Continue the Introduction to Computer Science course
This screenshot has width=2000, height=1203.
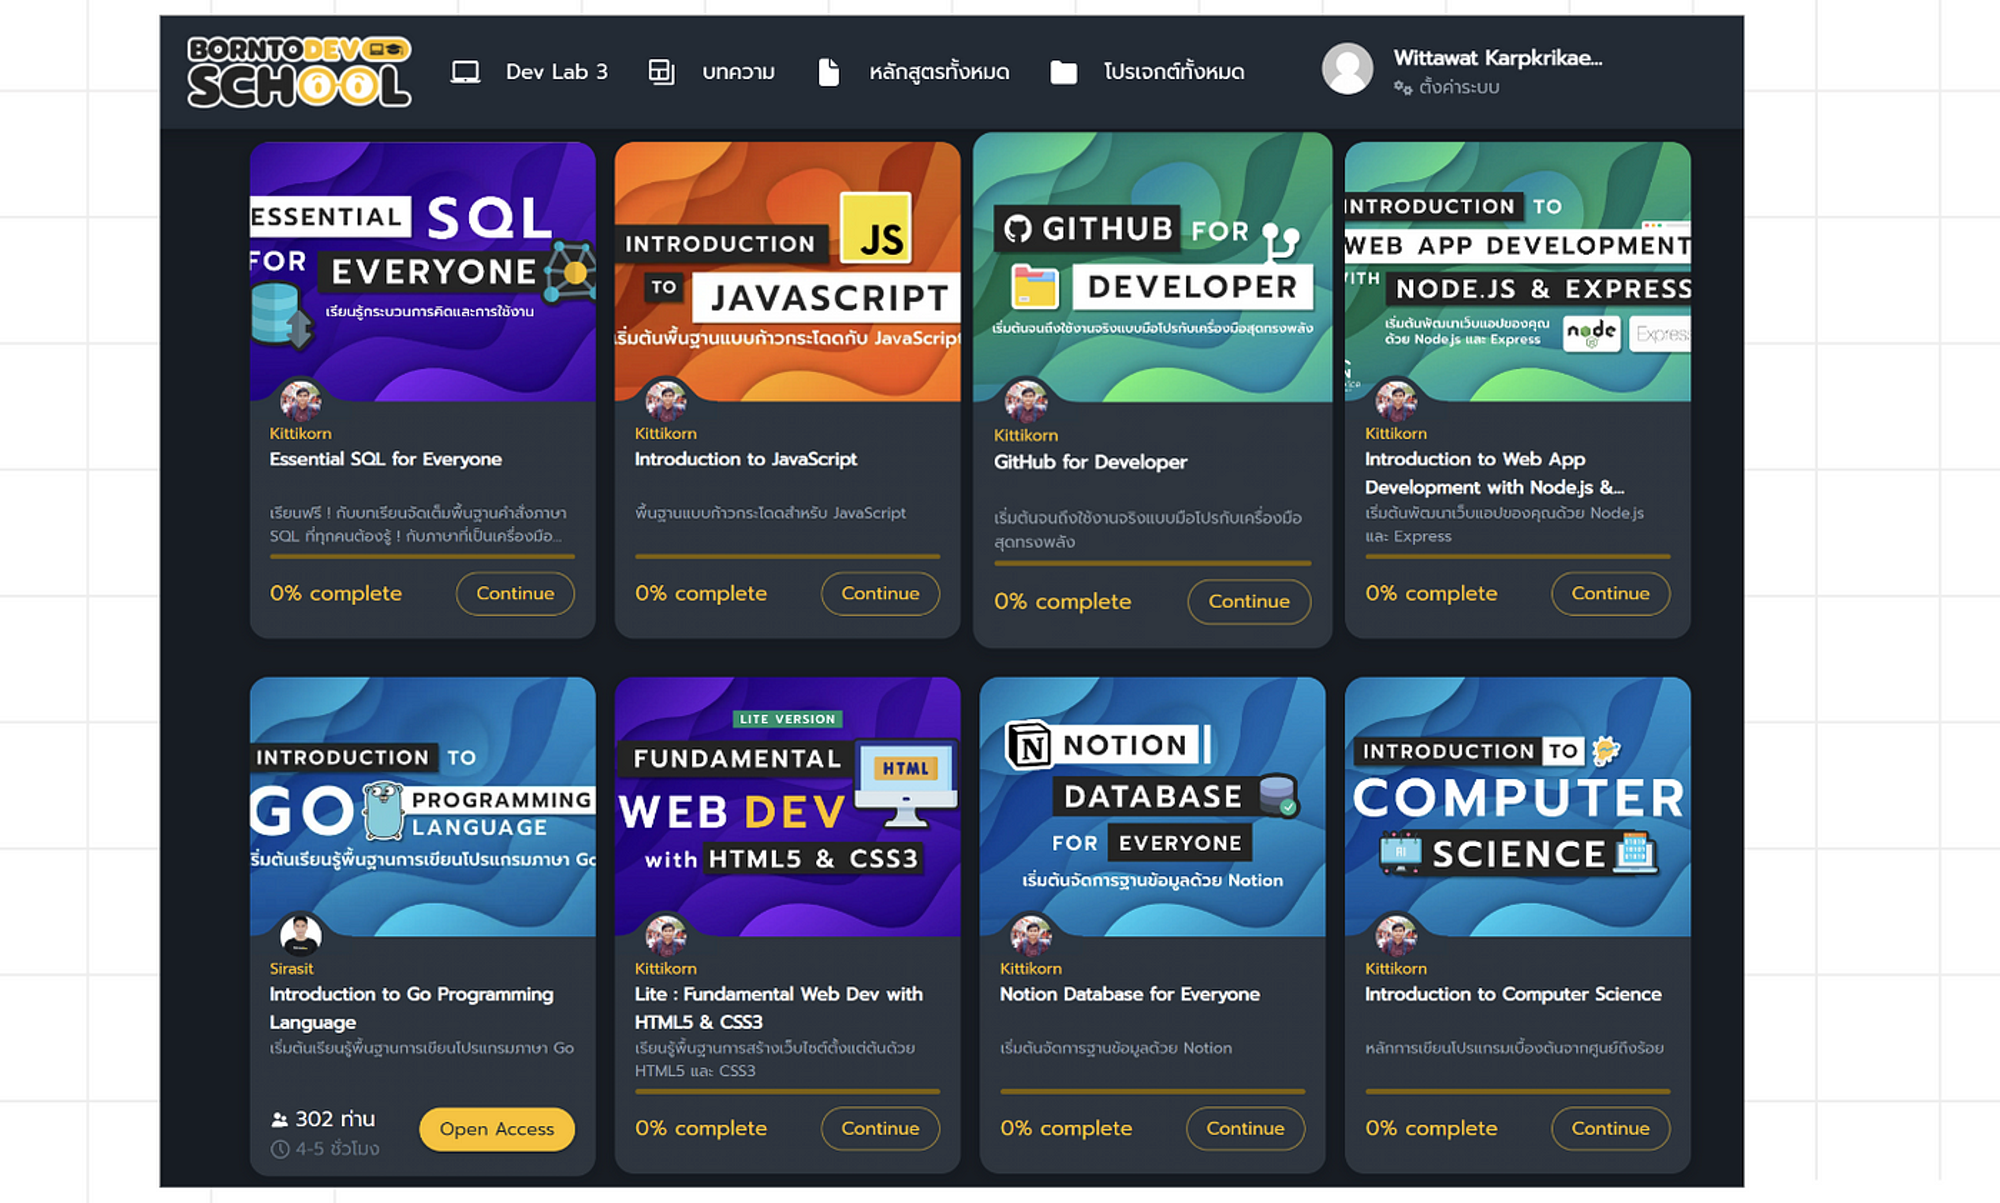[x=1610, y=1128]
